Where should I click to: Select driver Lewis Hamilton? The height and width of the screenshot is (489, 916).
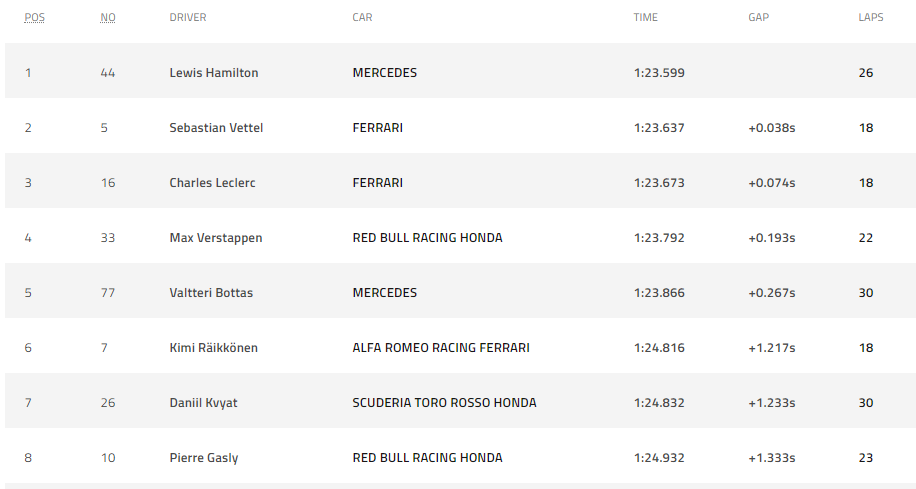tap(214, 73)
